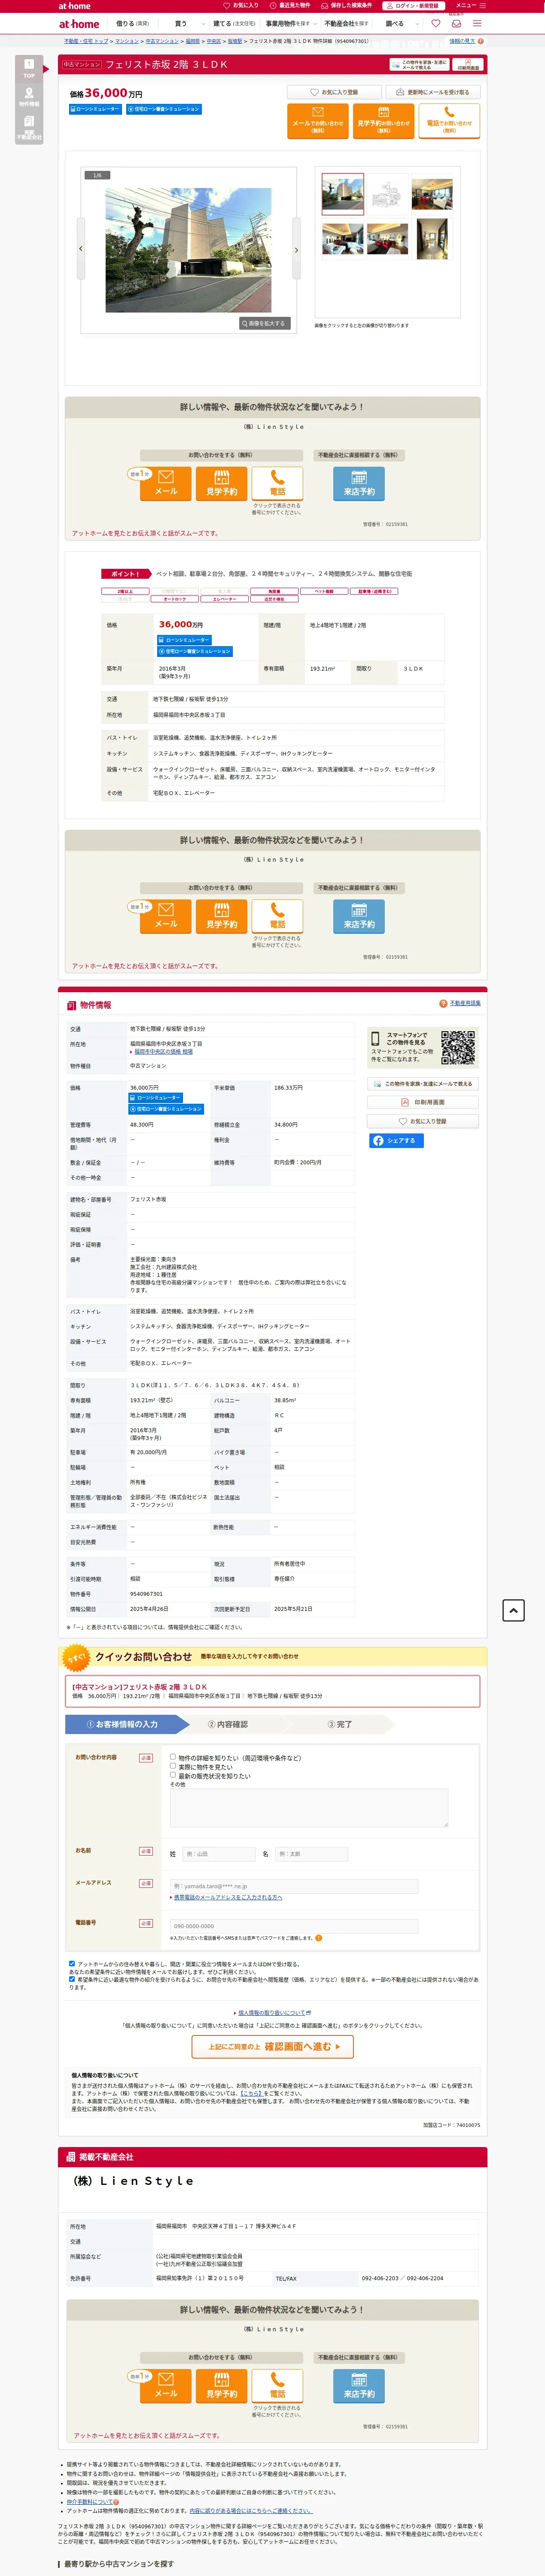The image size is (545, 2576).
Task: Click the inbox notification icon in header
Action: pyautogui.click(x=456, y=24)
